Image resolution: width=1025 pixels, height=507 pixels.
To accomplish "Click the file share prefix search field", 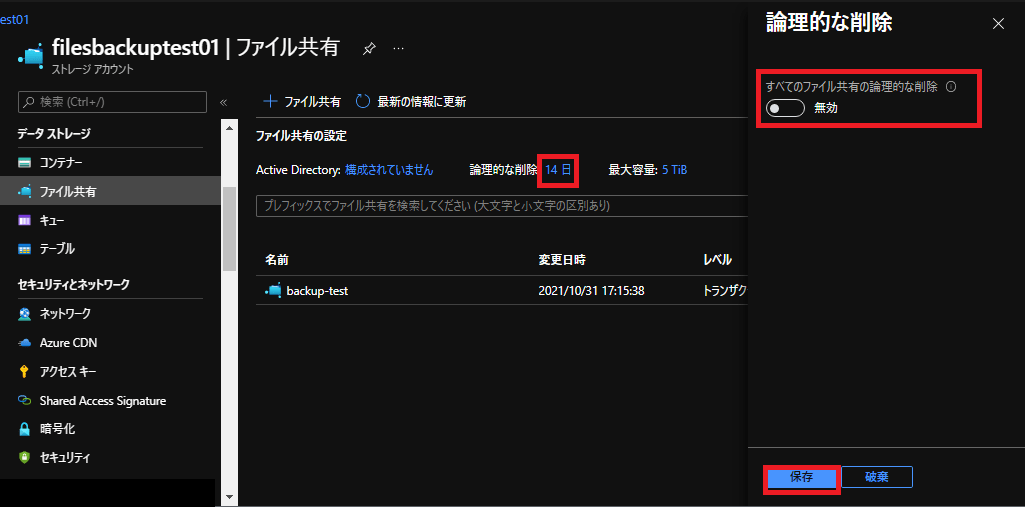I will 501,206.
